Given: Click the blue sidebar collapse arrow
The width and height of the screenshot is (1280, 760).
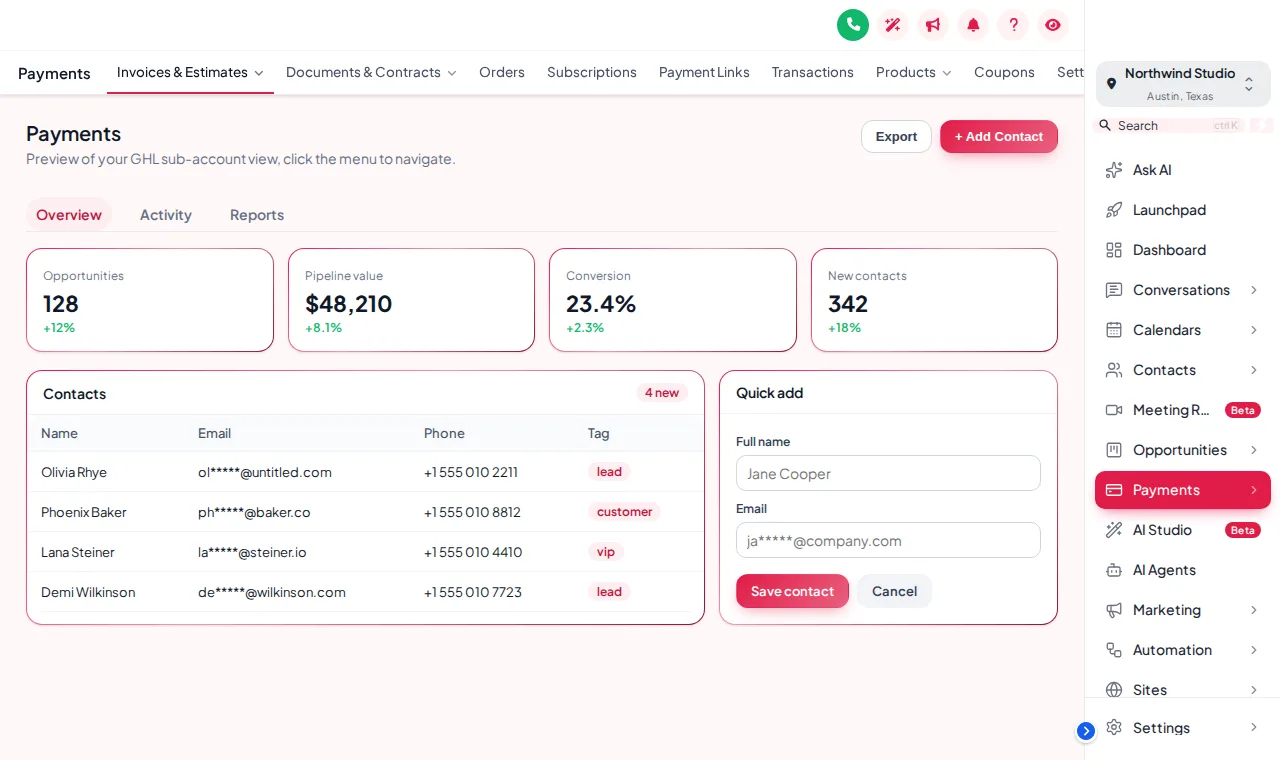Looking at the screenshot, I should point(1086,731).
